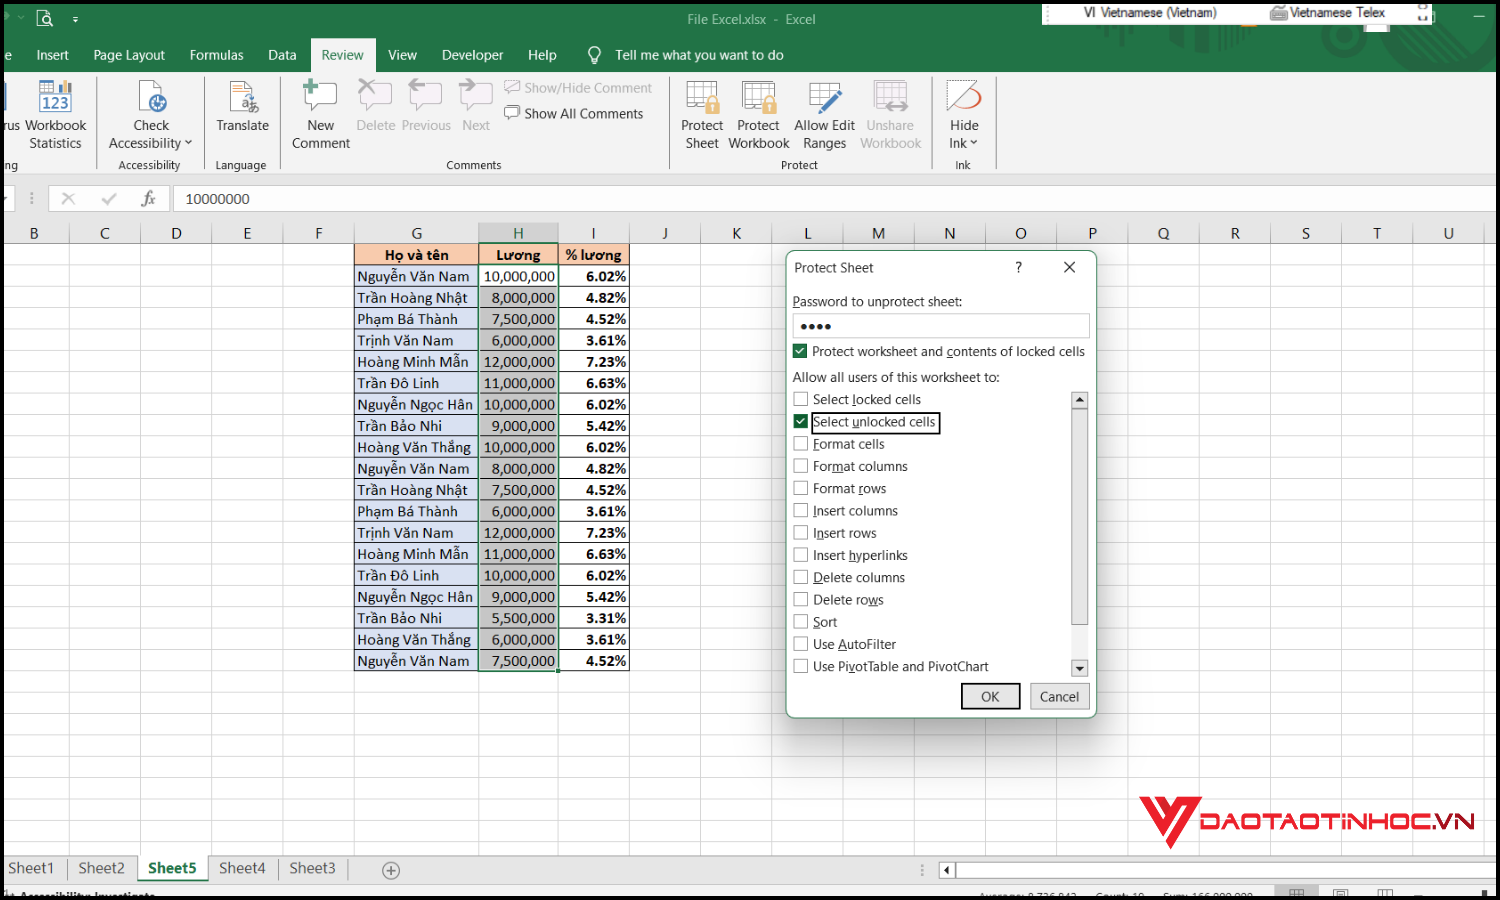Toggle Protect worksheet and contents of locked cells

pyautogui.click(x=800, y=351)
